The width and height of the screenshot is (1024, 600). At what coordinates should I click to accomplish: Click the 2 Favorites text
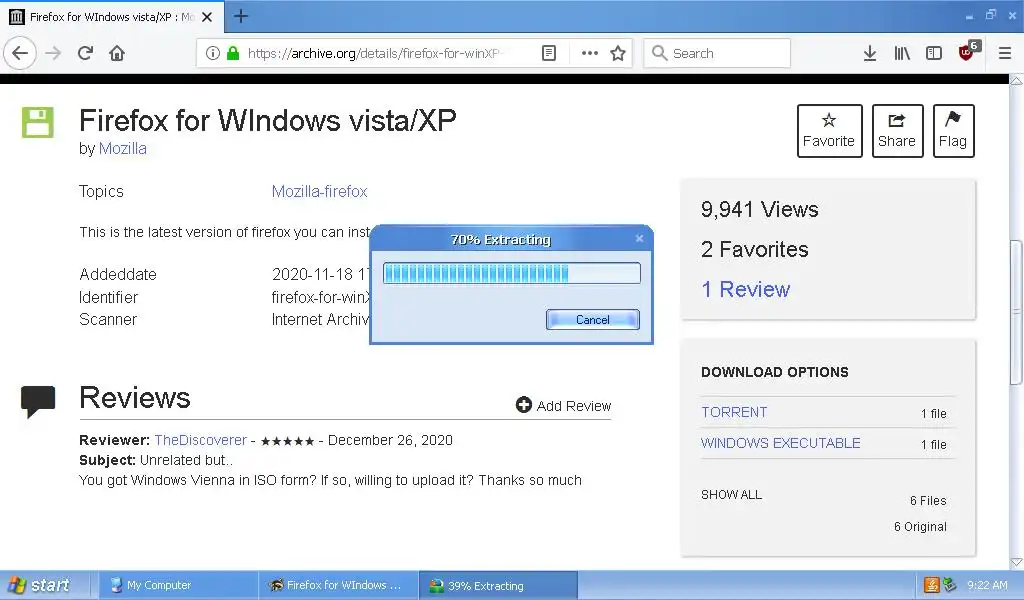coord(754,249)
